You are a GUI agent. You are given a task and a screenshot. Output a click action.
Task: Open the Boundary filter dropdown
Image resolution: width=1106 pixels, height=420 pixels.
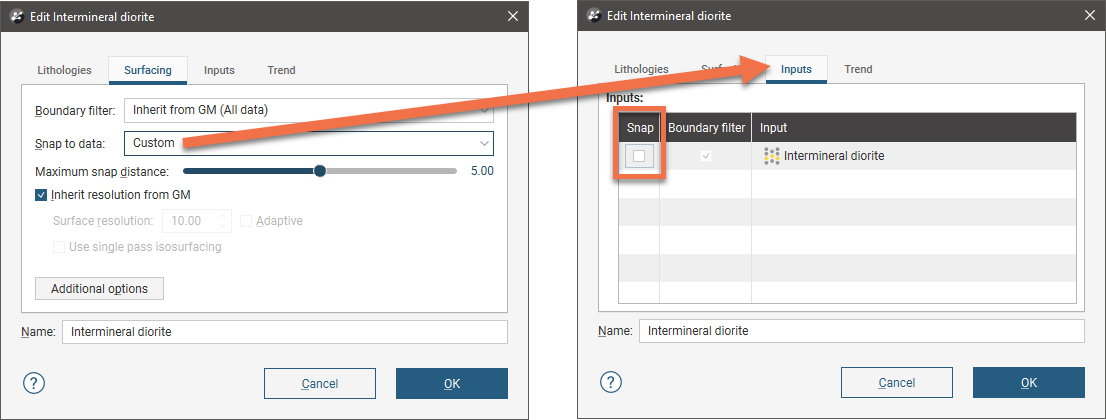click(309, 110)
